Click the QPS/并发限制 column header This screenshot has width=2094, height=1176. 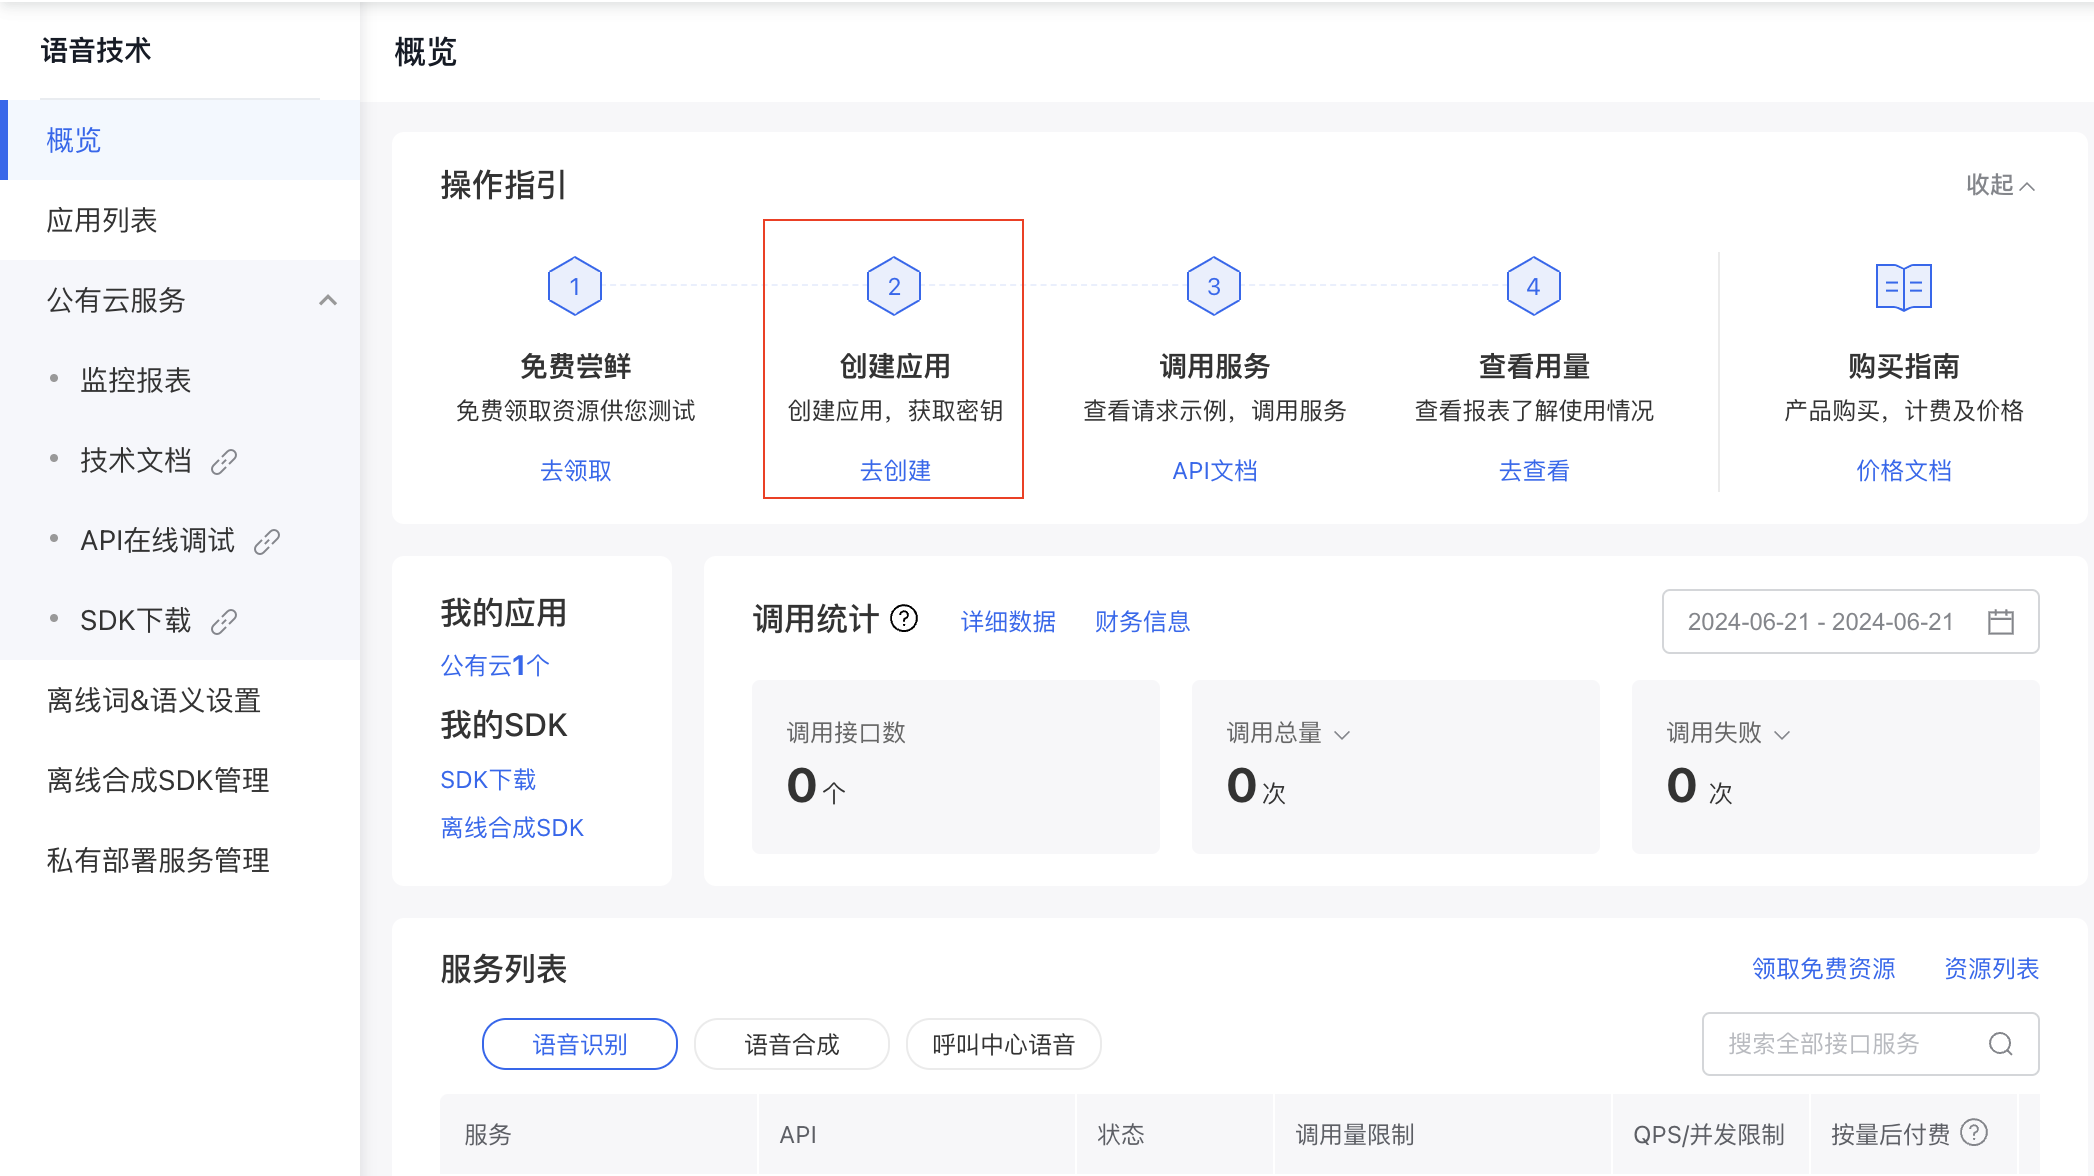1709,1134
